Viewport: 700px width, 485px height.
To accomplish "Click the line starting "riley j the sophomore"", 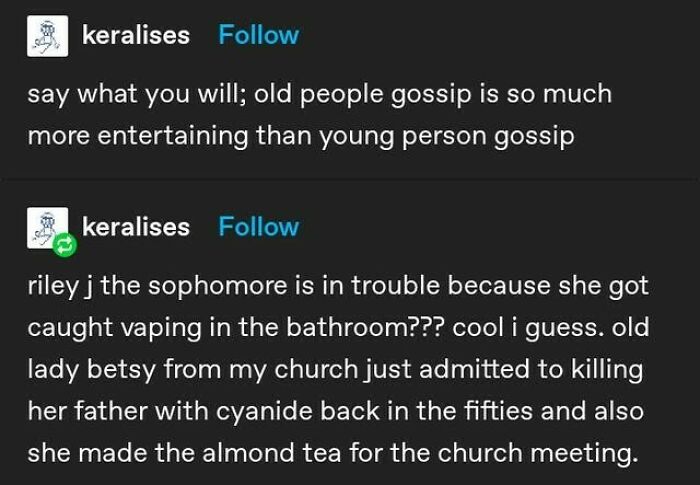I will coord(338,286).
